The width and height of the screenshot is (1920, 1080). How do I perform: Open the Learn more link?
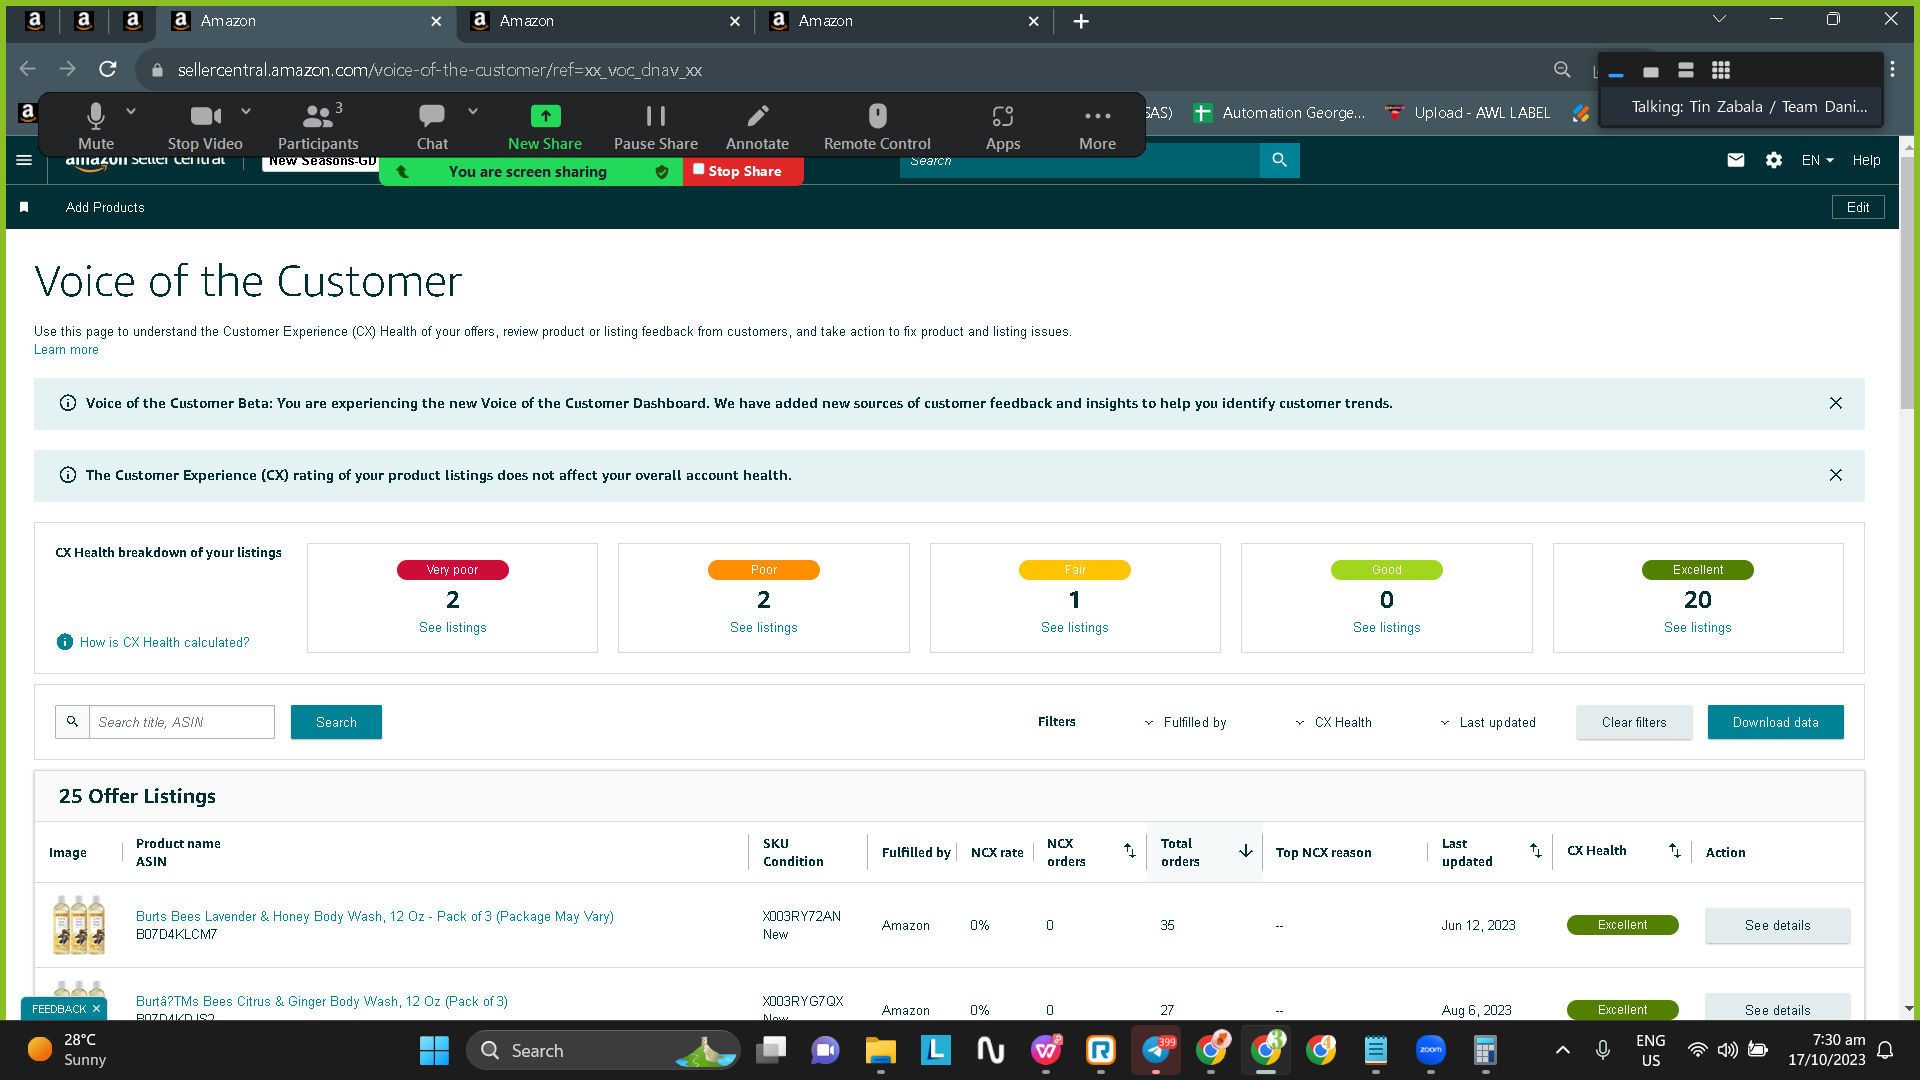click(x=66, y=350)
